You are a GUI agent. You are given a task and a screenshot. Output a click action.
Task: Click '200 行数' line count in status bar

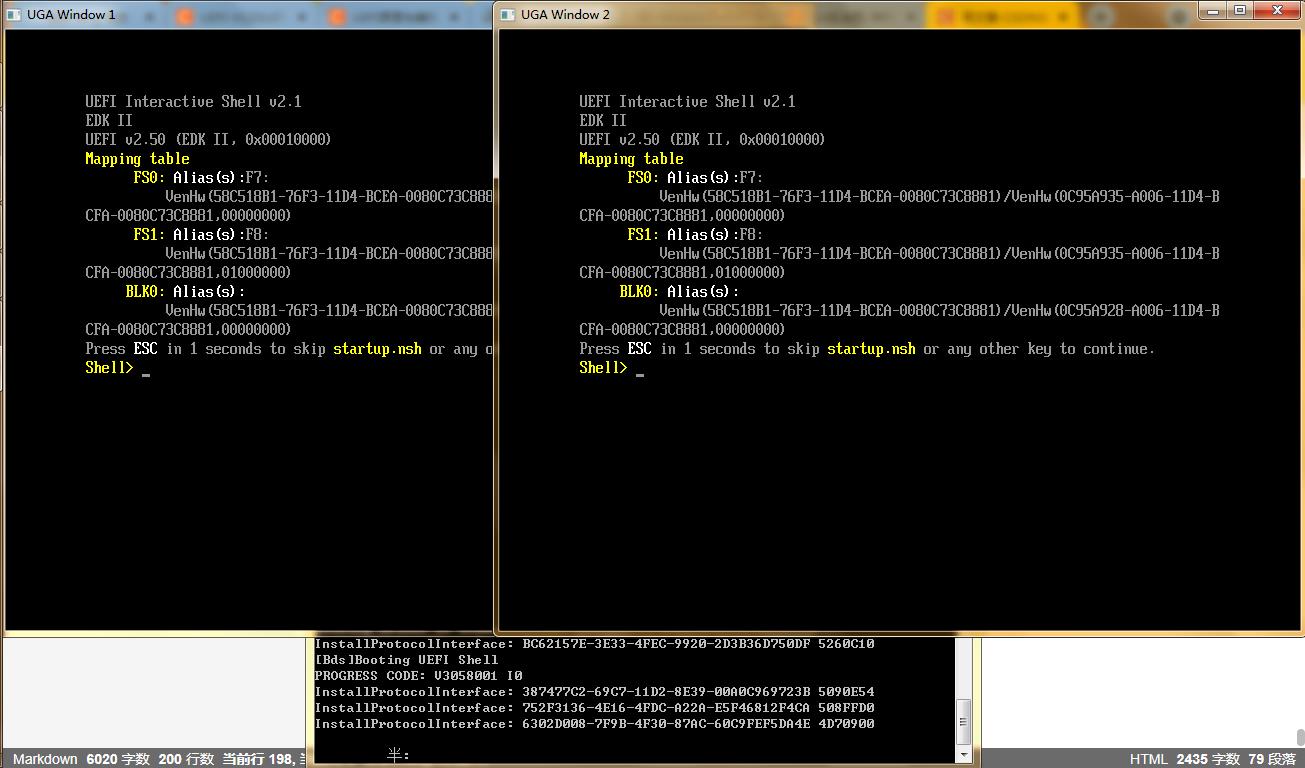click(x=186, y=759)
